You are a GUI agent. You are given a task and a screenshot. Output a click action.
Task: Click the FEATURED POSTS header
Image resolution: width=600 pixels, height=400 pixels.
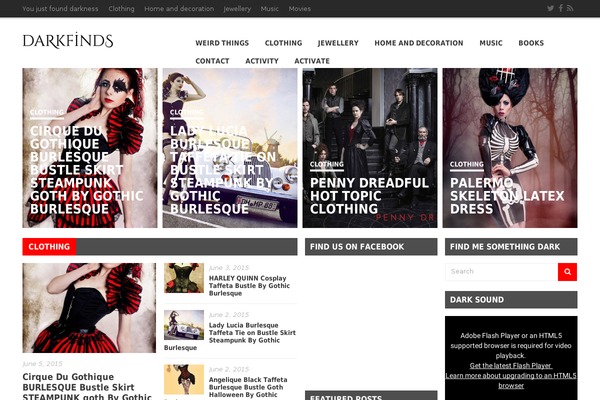point(371,395)
